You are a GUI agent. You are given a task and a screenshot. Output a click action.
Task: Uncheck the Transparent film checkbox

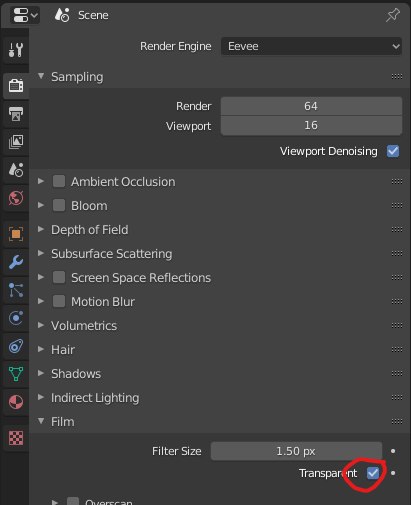(373, 473)
